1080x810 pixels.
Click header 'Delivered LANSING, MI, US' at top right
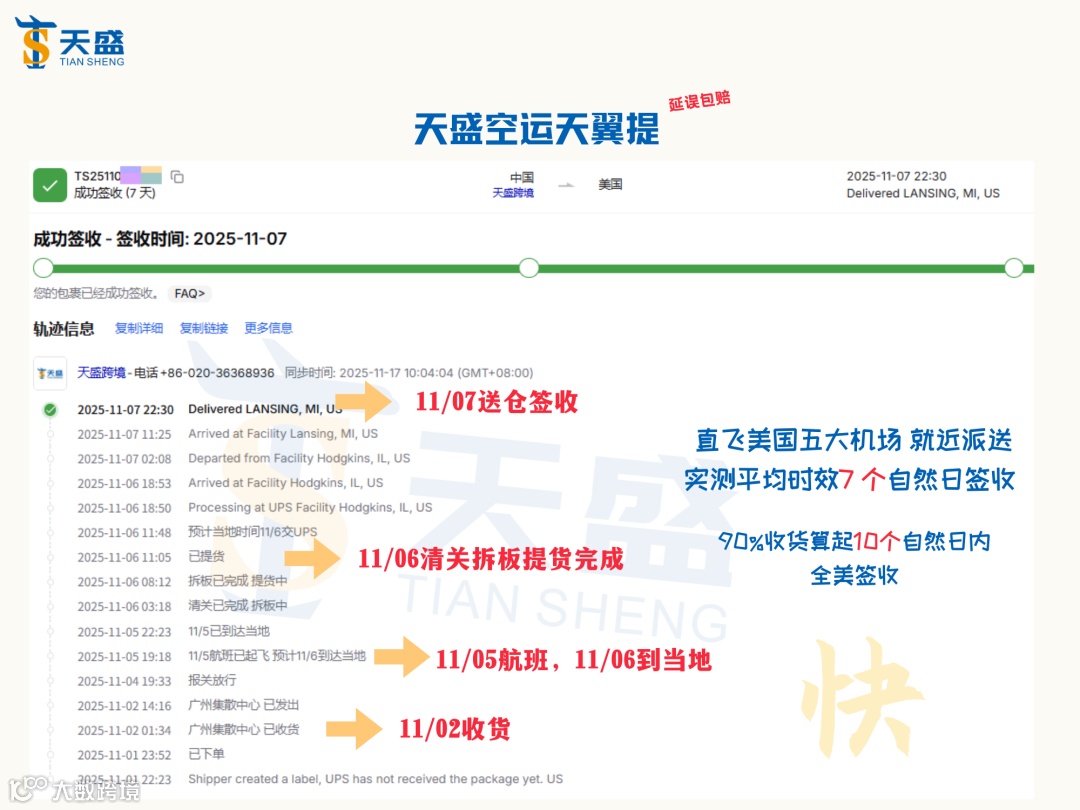[x=923, y=194]
